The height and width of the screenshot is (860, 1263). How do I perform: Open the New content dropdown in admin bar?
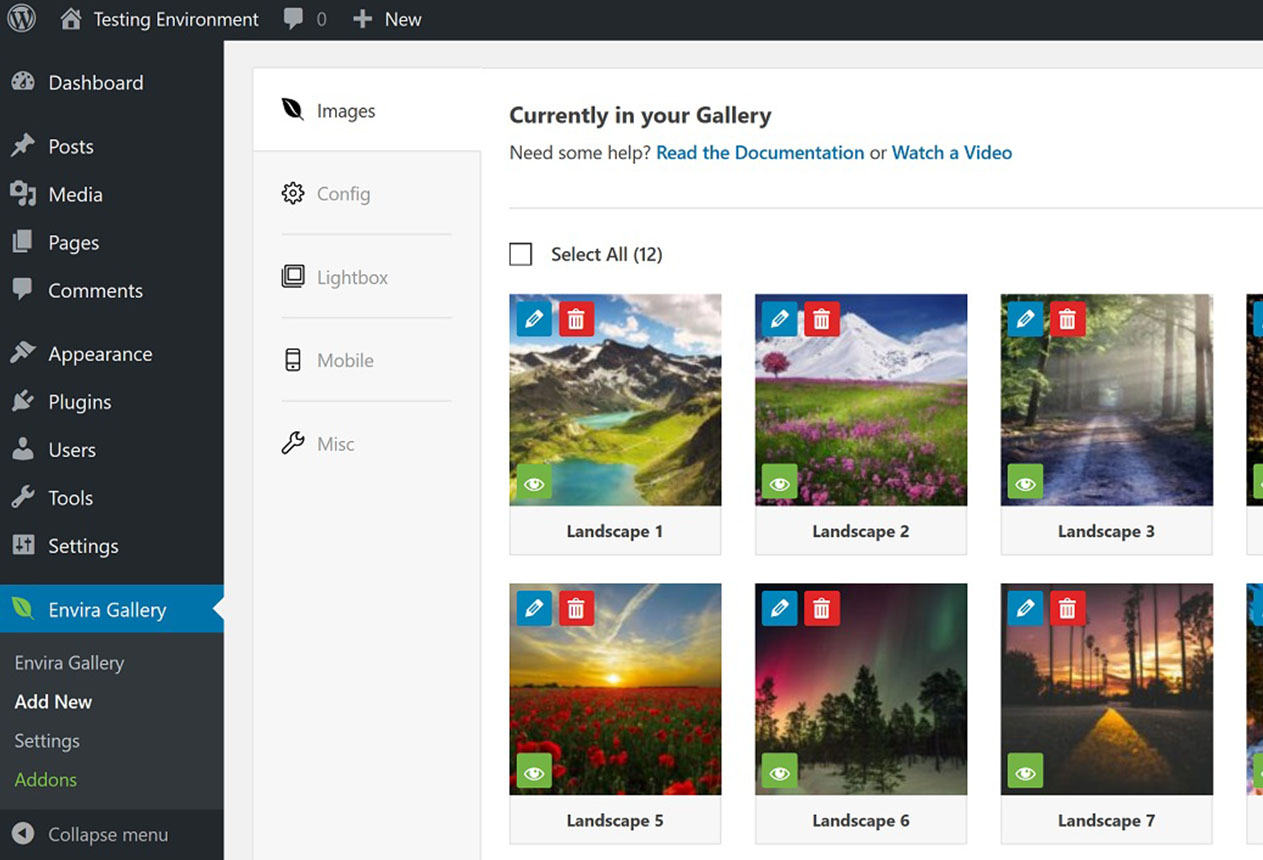[388, 19]
